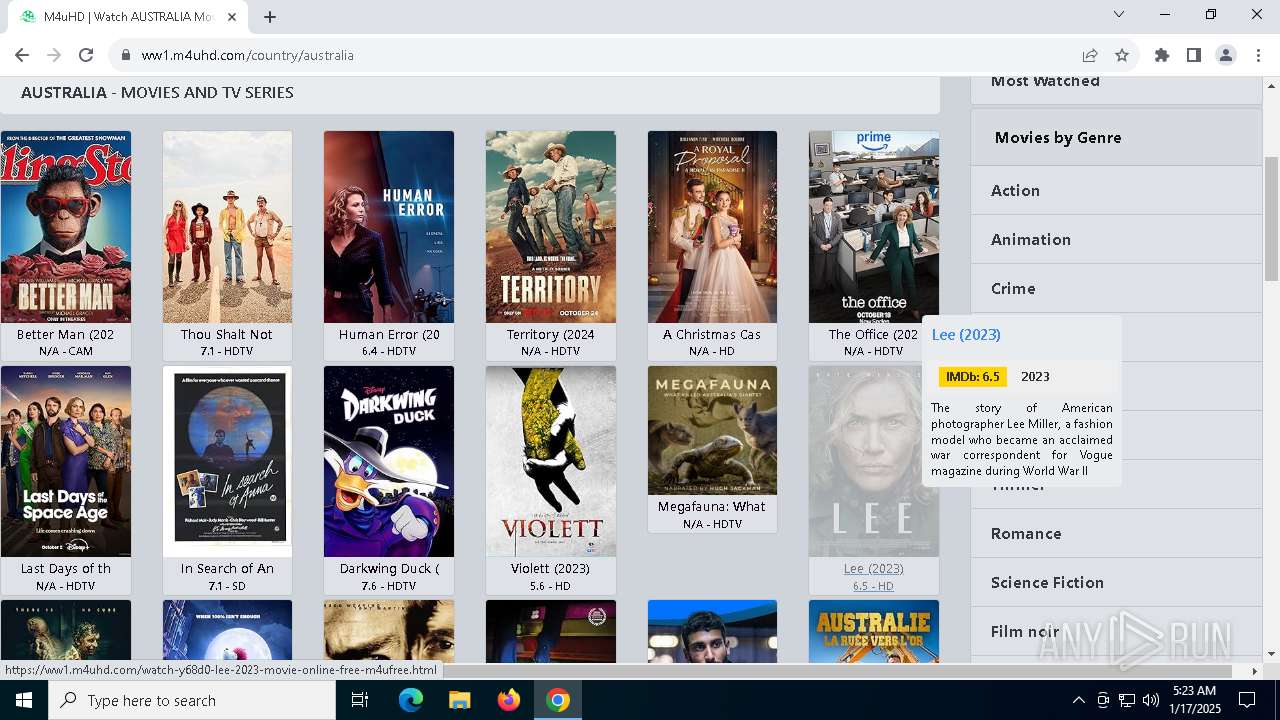The height and width of the screenshot is (720, 1280).
Task: Open the notification center icon
Action: pos(1247,700)
